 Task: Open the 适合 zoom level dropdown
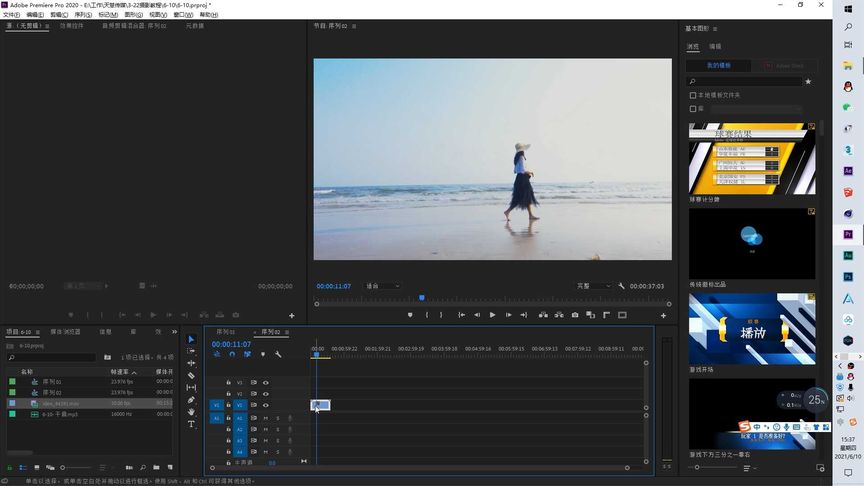(385, 286)
